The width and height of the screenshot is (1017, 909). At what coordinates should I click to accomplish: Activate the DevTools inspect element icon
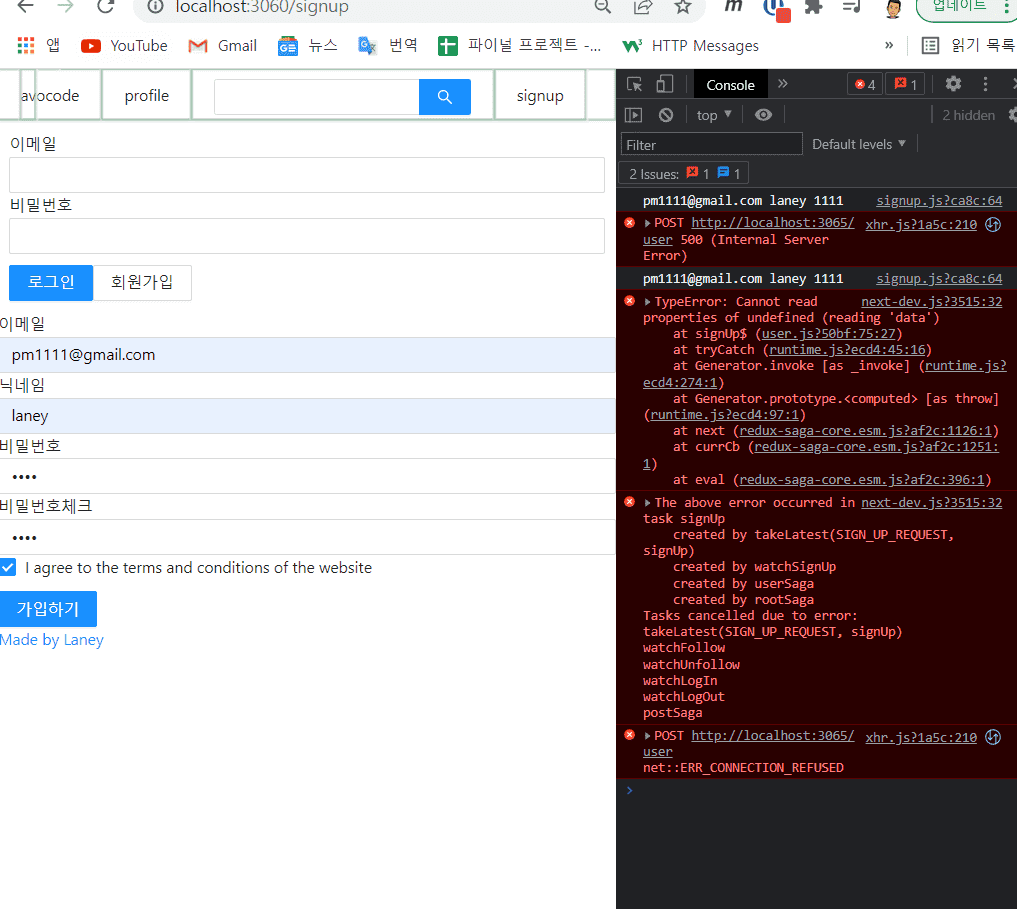click(634, 84)
